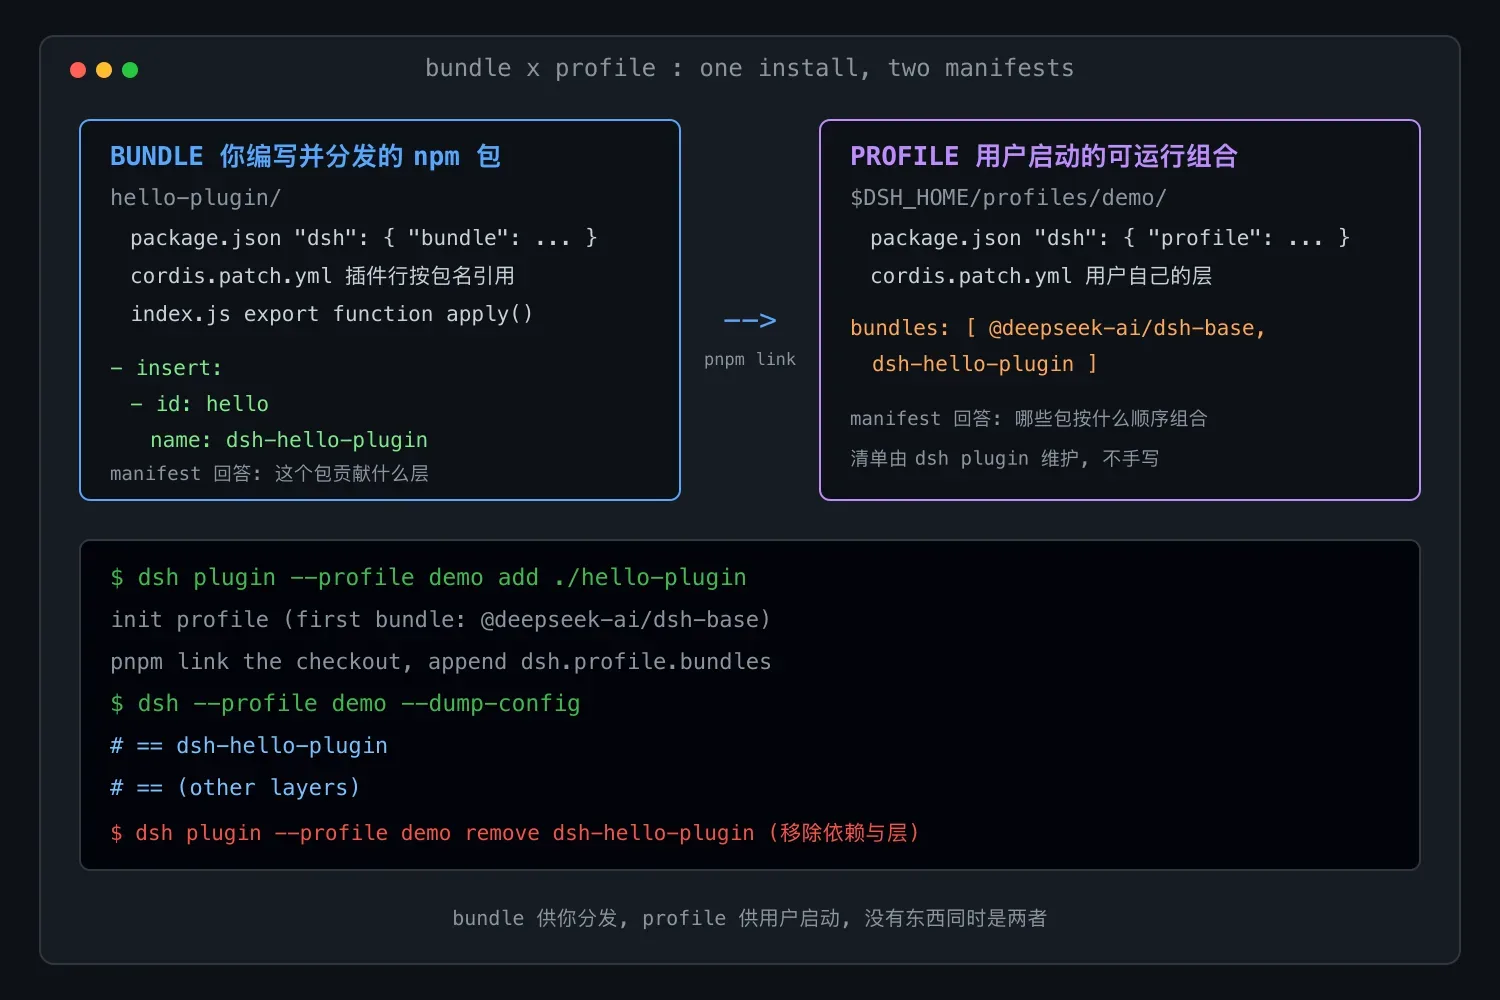Click '$ dsh --profile demo --dump-config' command

pyautogui.click(x=345, y=703)
